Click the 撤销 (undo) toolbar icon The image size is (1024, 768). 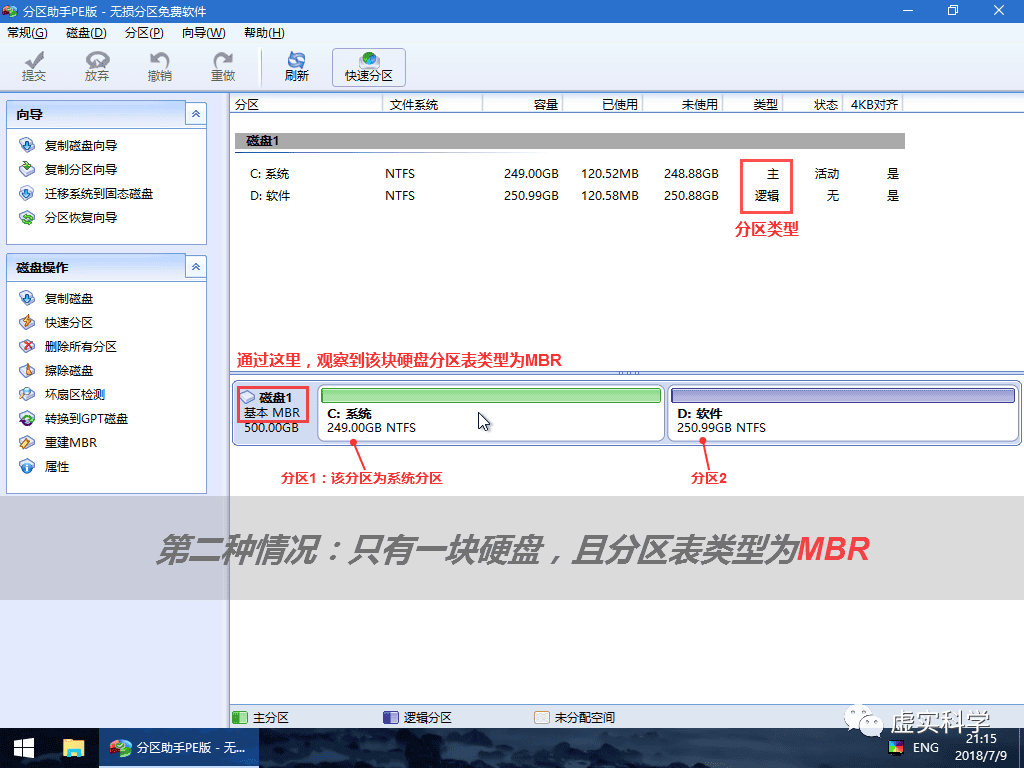click(159, 67)
